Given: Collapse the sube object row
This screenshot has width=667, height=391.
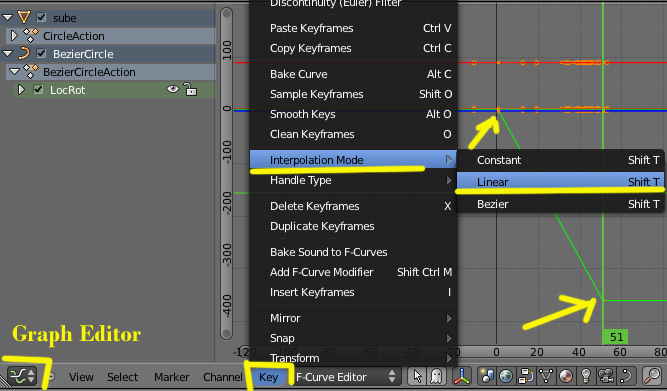Looking at the screenshot, I should pyautogui.click(x=8, y=17).
